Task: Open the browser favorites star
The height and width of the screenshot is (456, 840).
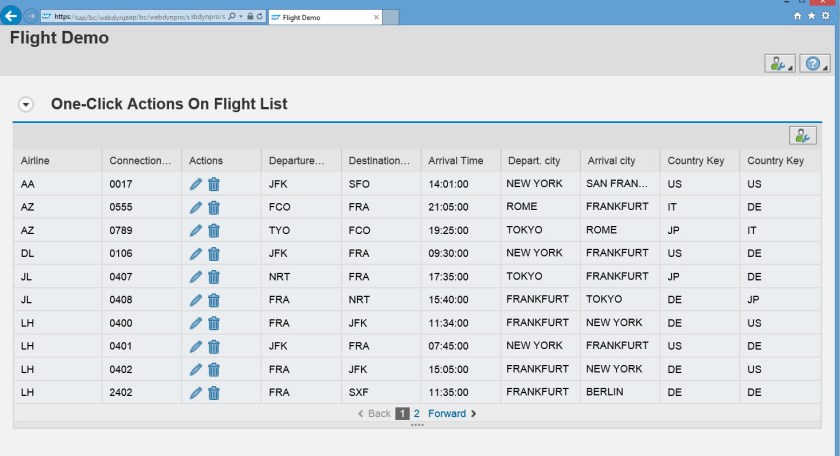Action: (810, 16)
